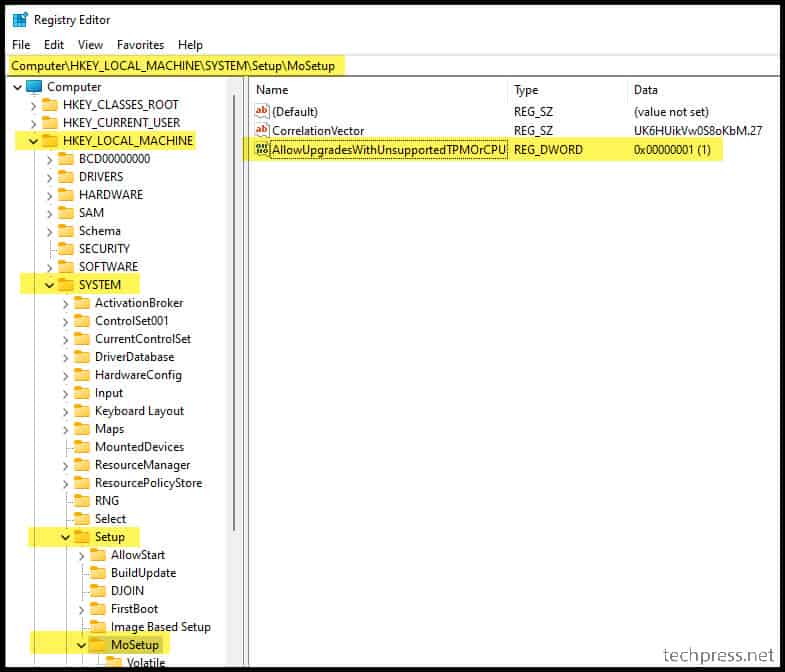Open the Help menu

pyautogui.click(x=190, y=45)
